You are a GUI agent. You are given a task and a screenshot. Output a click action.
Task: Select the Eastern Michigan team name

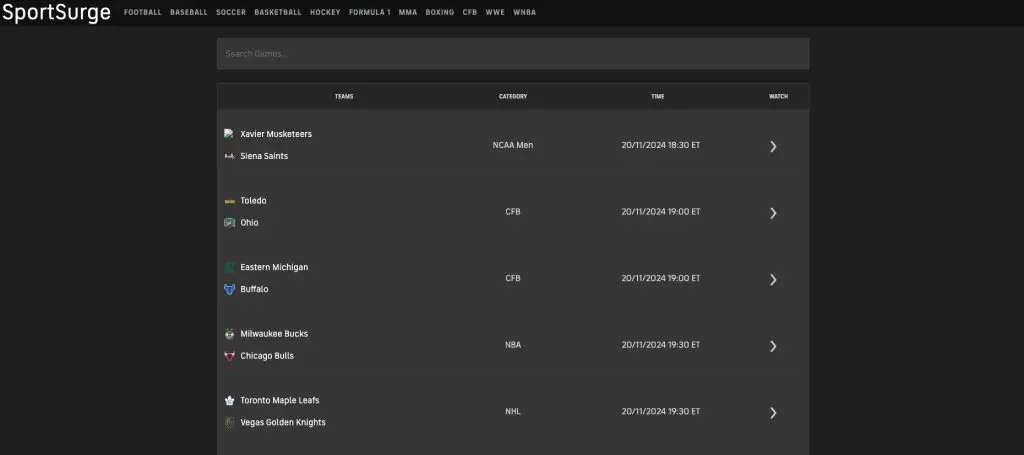[x=274, y=267]
